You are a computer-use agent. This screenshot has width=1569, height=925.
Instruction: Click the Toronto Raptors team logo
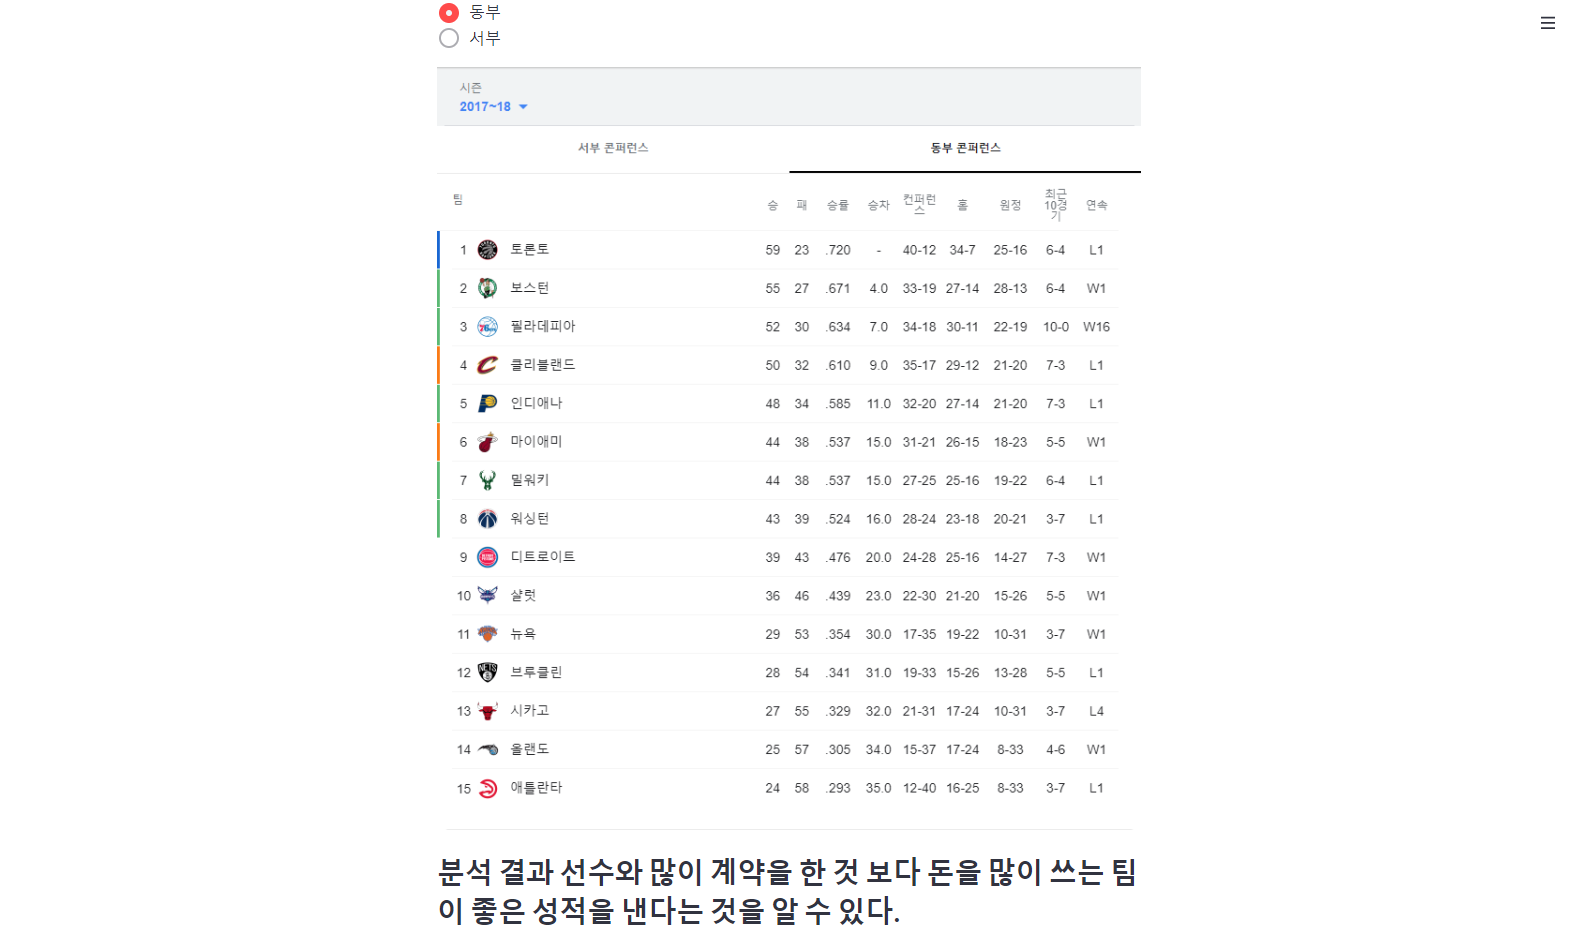click(488, 249)
